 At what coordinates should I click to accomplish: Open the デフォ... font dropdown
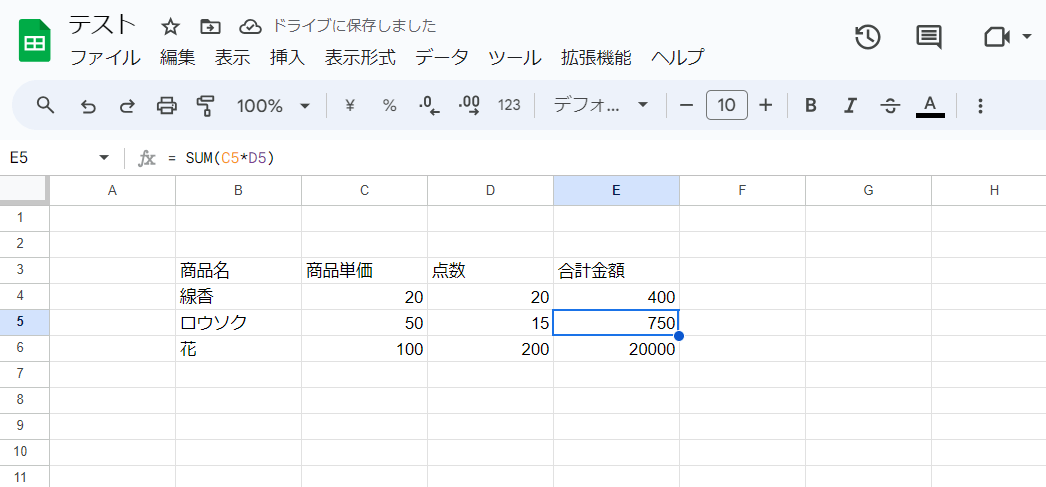click(601, 105)
